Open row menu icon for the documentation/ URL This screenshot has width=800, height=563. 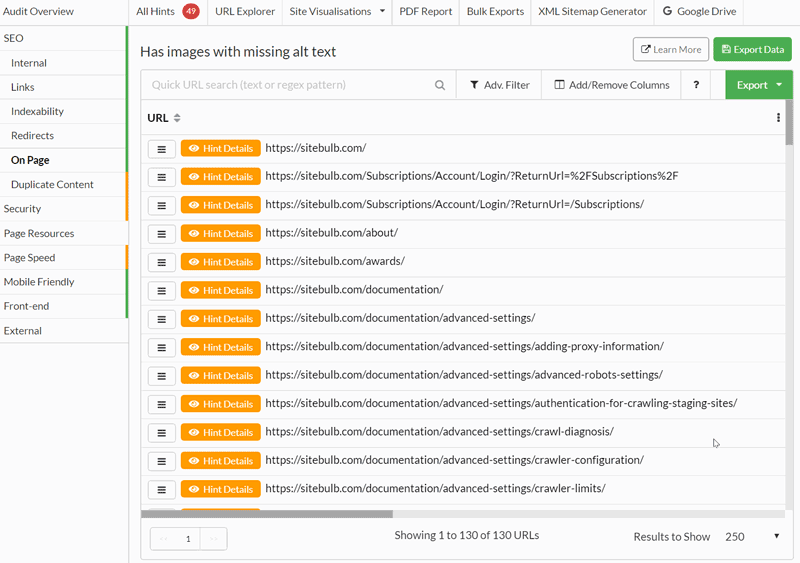tap(162, 291)
